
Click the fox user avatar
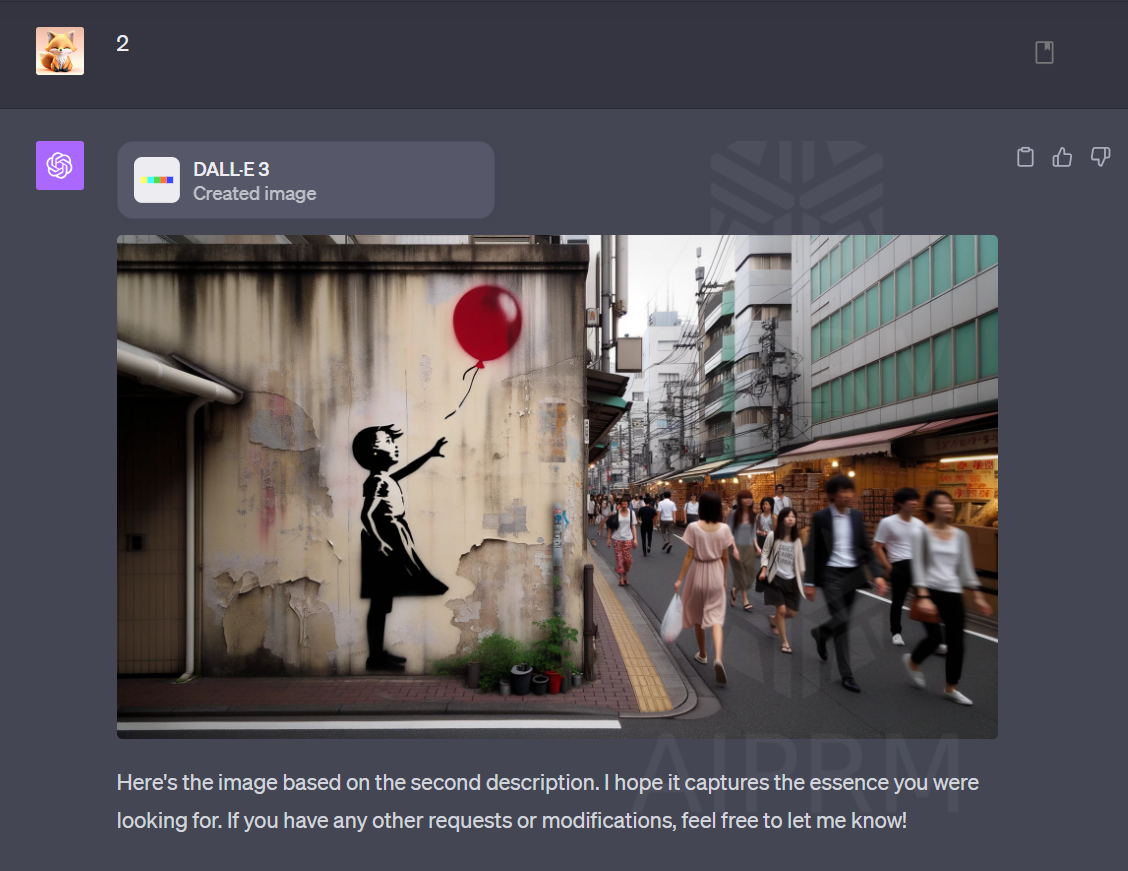point(60,51)
